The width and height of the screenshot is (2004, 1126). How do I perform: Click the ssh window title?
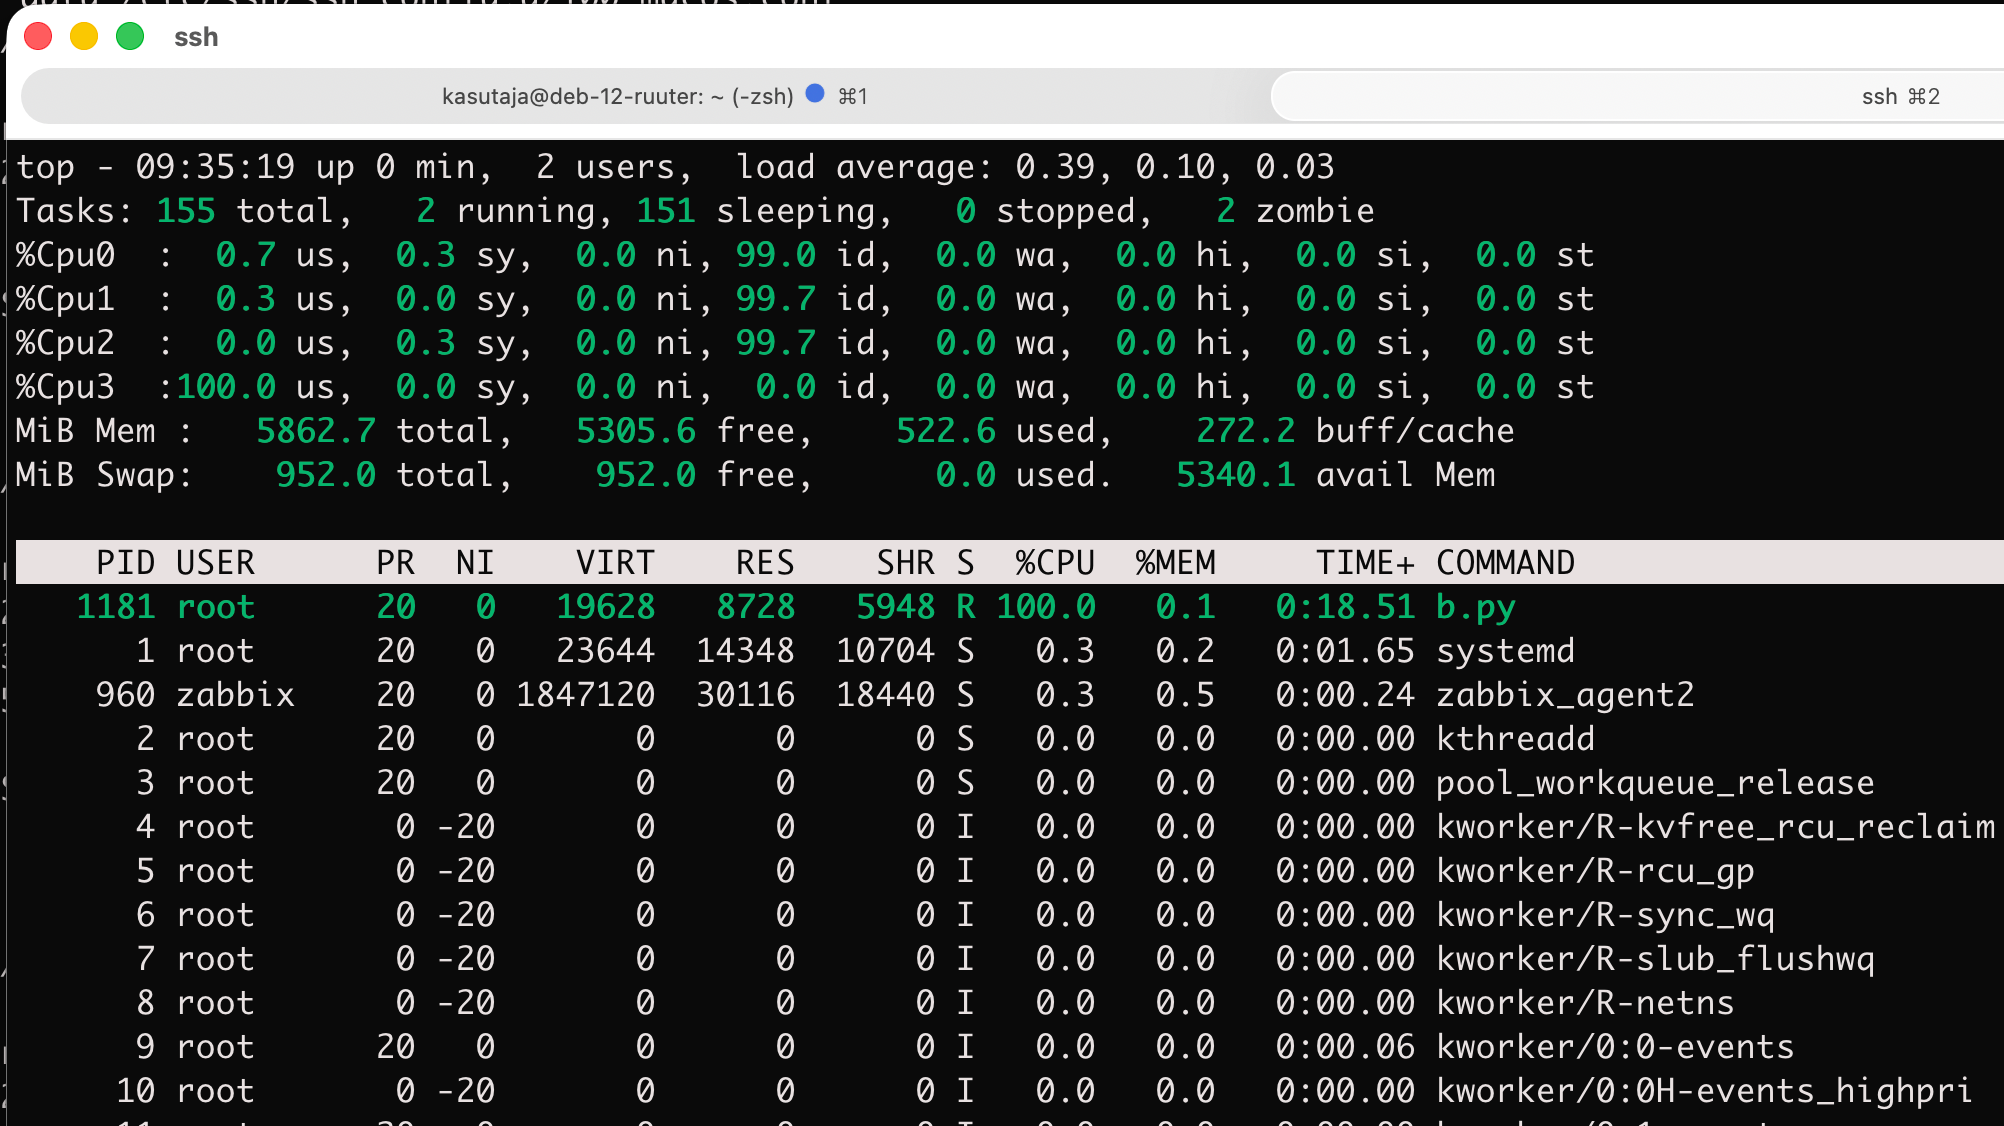click(196, 37)
